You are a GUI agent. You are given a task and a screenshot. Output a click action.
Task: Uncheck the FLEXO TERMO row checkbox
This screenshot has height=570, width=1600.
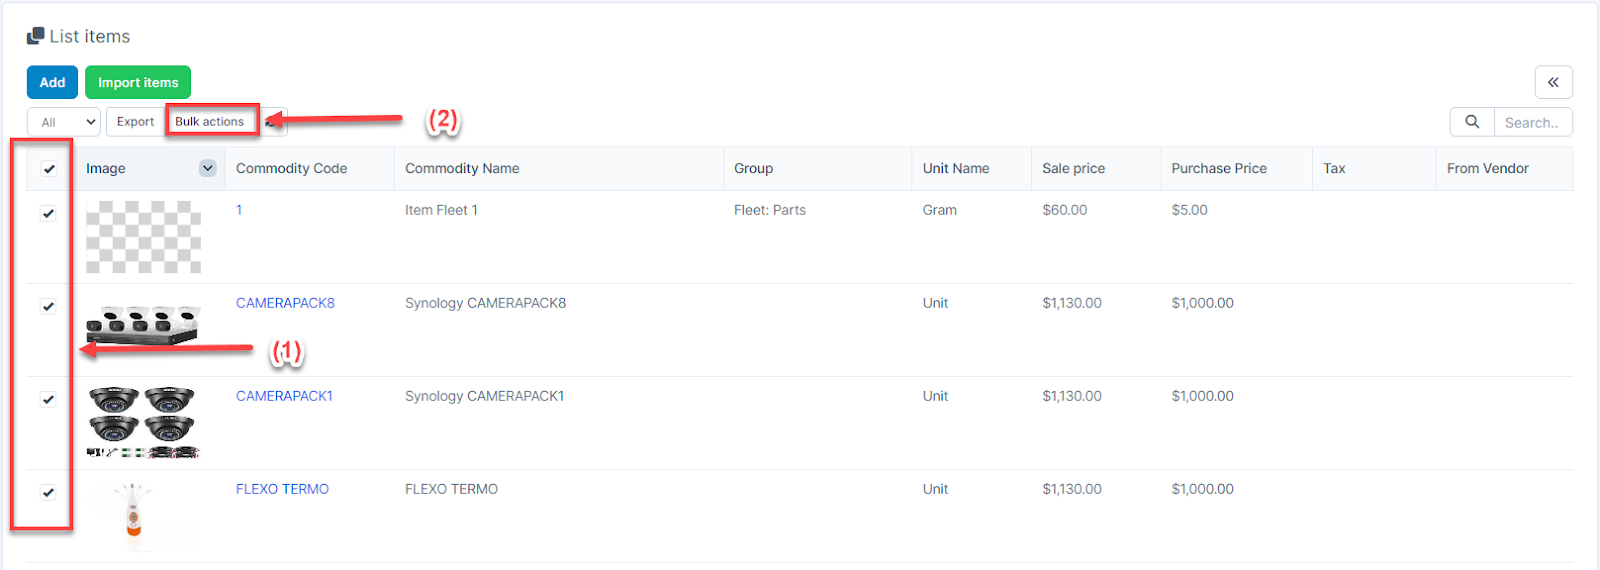point(48,492)
